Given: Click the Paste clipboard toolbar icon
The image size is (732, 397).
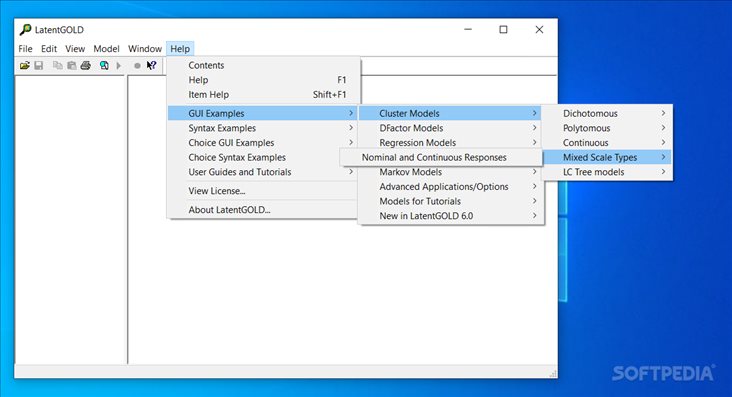Looking at the screenshot, I should [71, 66].
